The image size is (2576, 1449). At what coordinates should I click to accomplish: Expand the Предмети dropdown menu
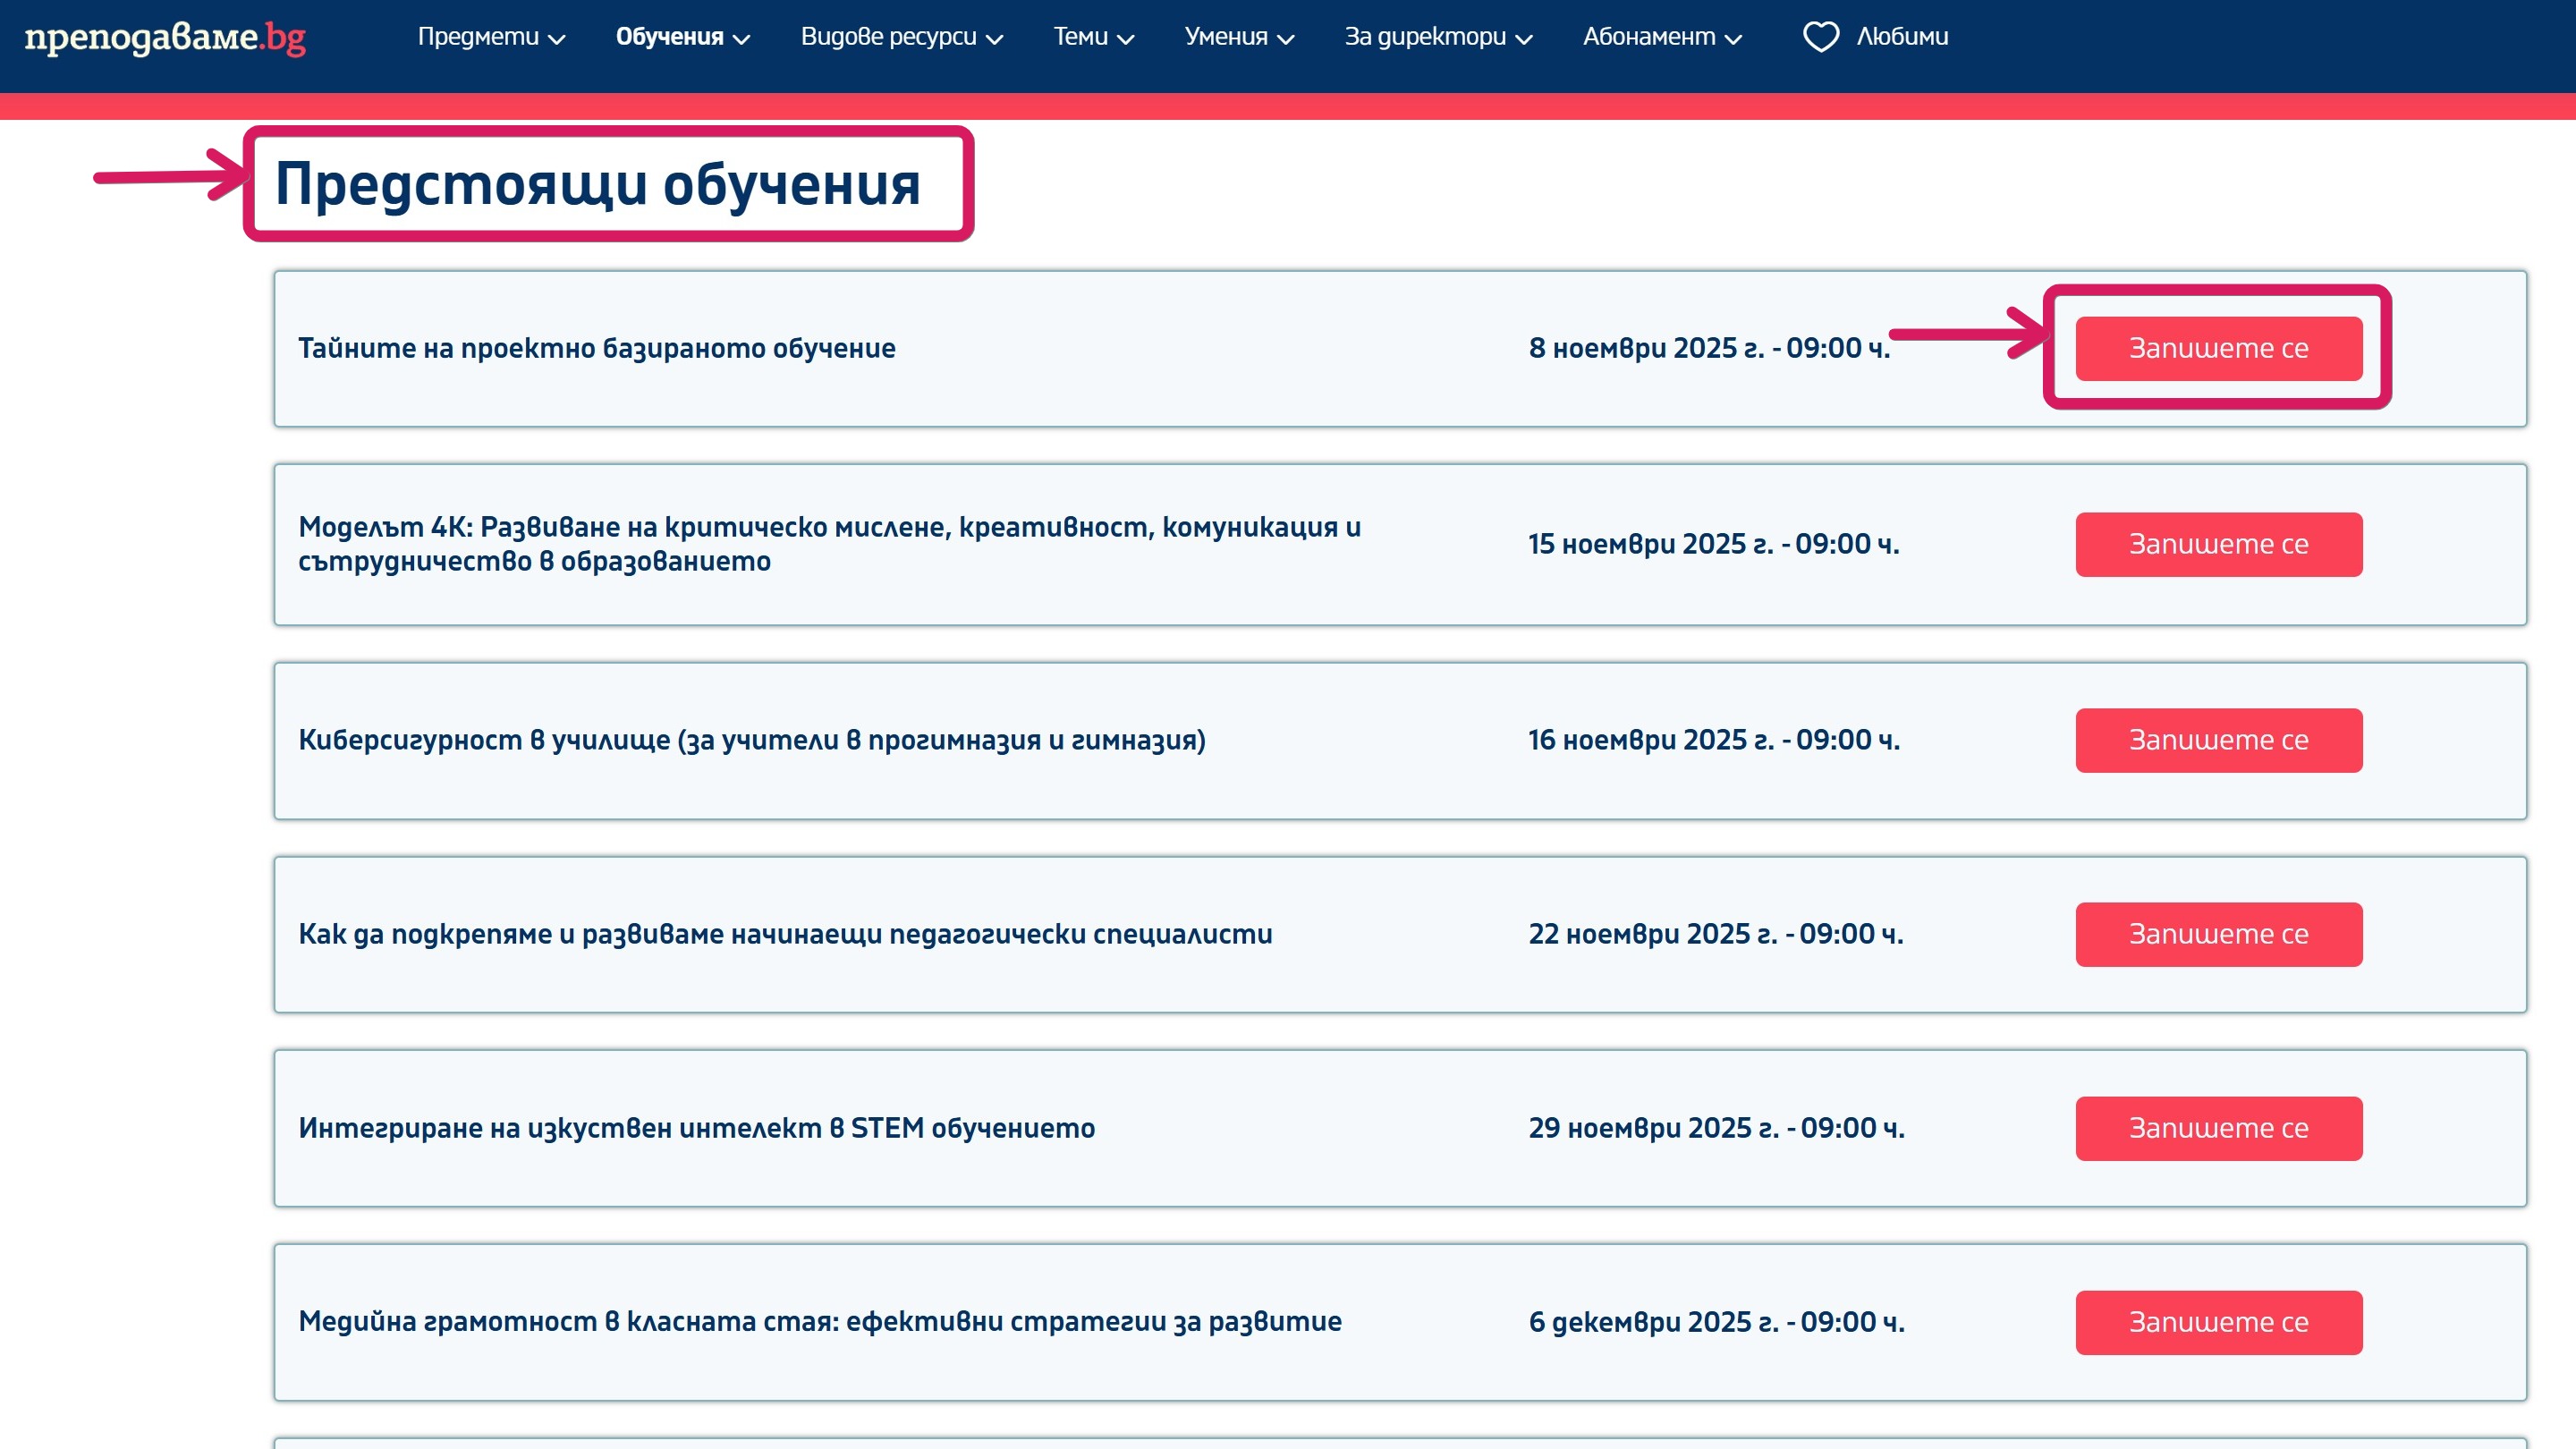pyautogui.click(x=491, y=37)
